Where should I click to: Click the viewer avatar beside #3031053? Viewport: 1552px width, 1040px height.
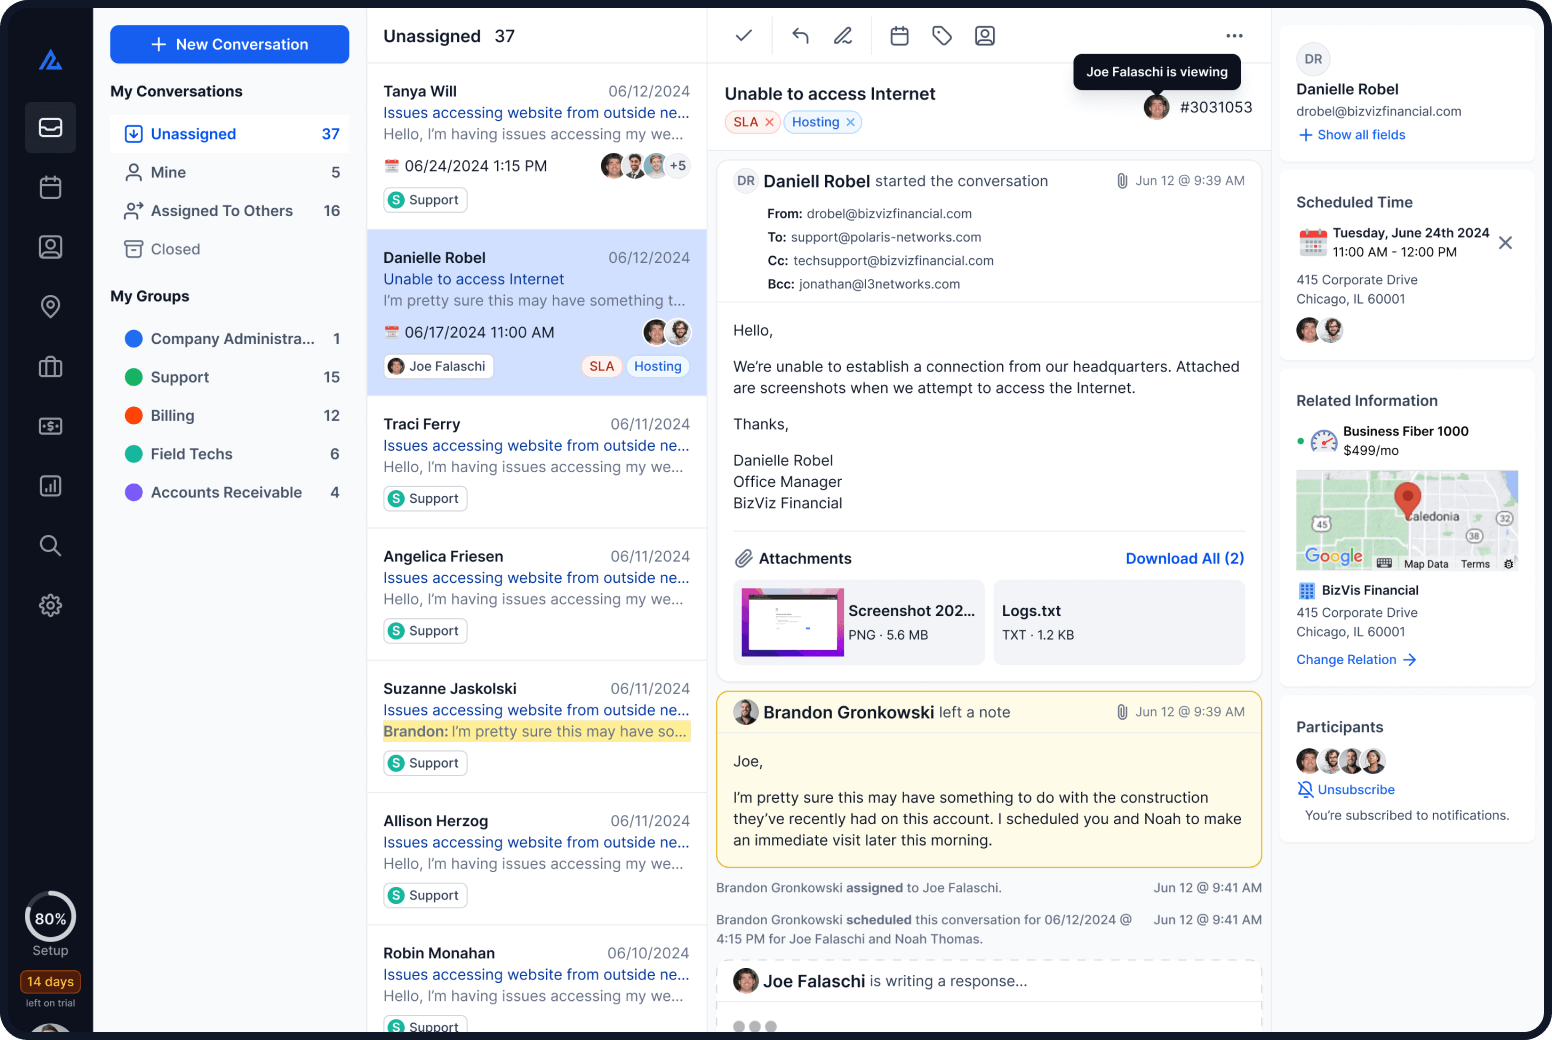[x=1157, y=107]
